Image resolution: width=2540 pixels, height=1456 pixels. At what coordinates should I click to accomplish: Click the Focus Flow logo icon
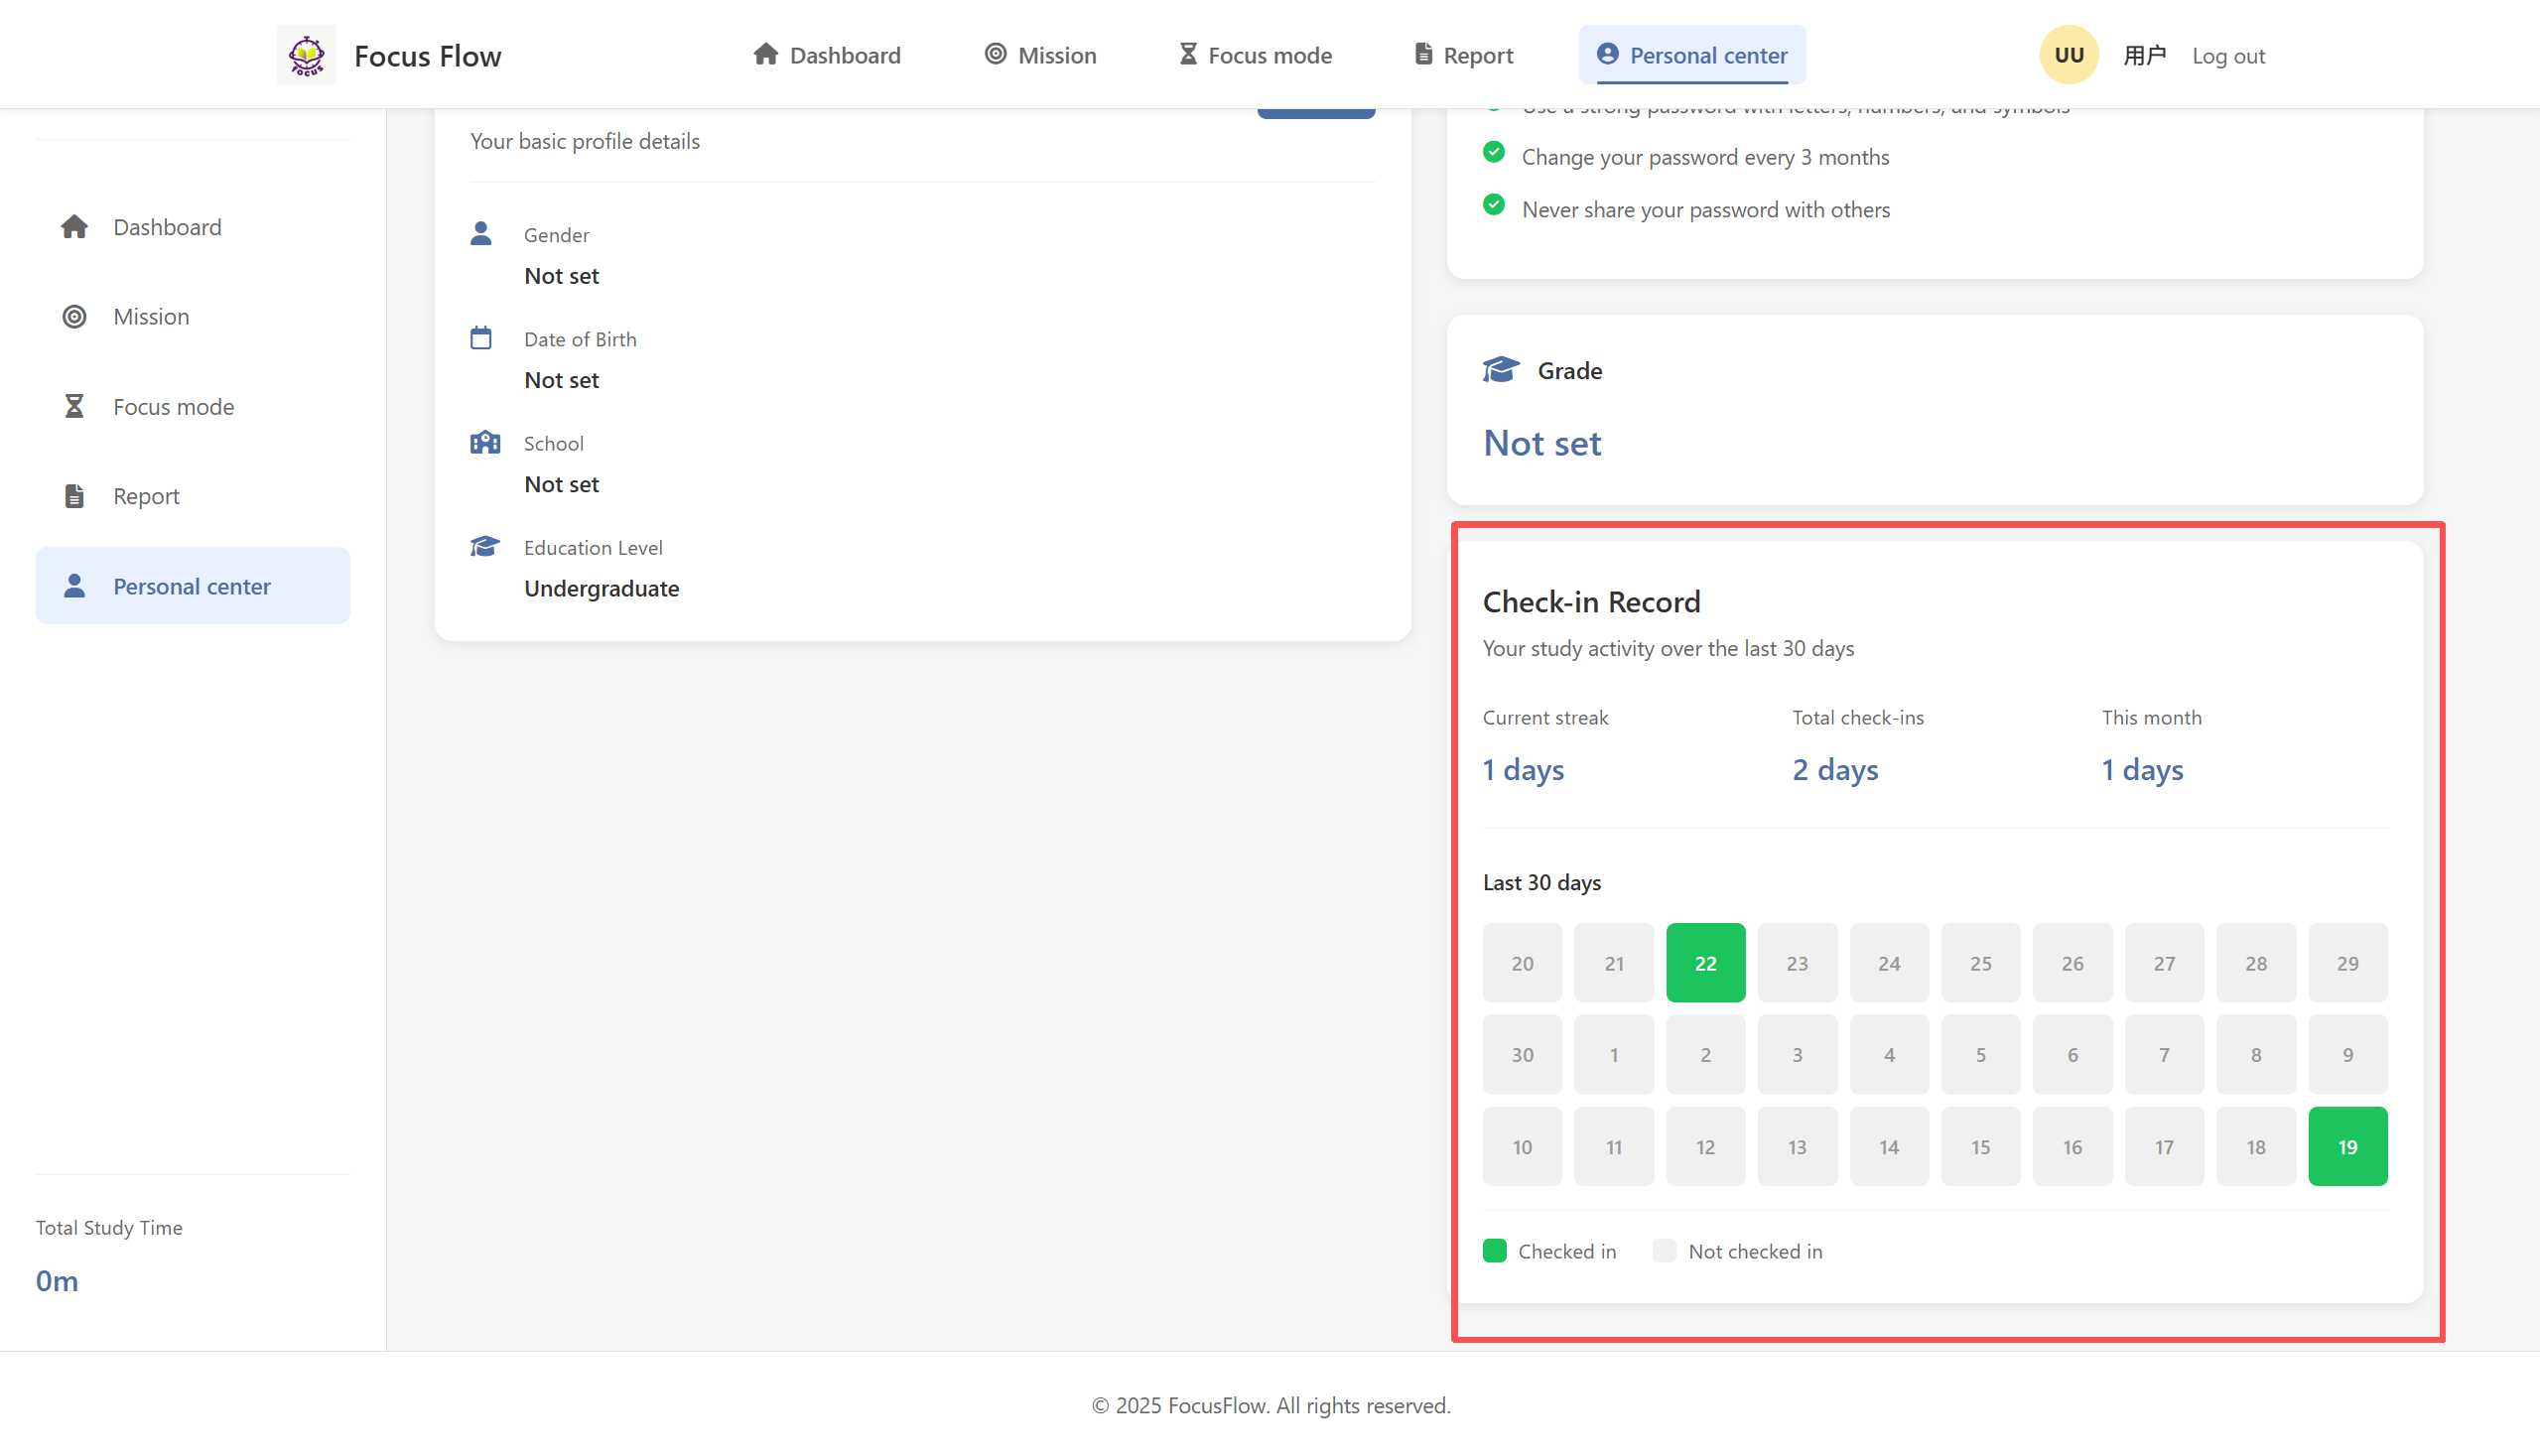tap(306, 55)
